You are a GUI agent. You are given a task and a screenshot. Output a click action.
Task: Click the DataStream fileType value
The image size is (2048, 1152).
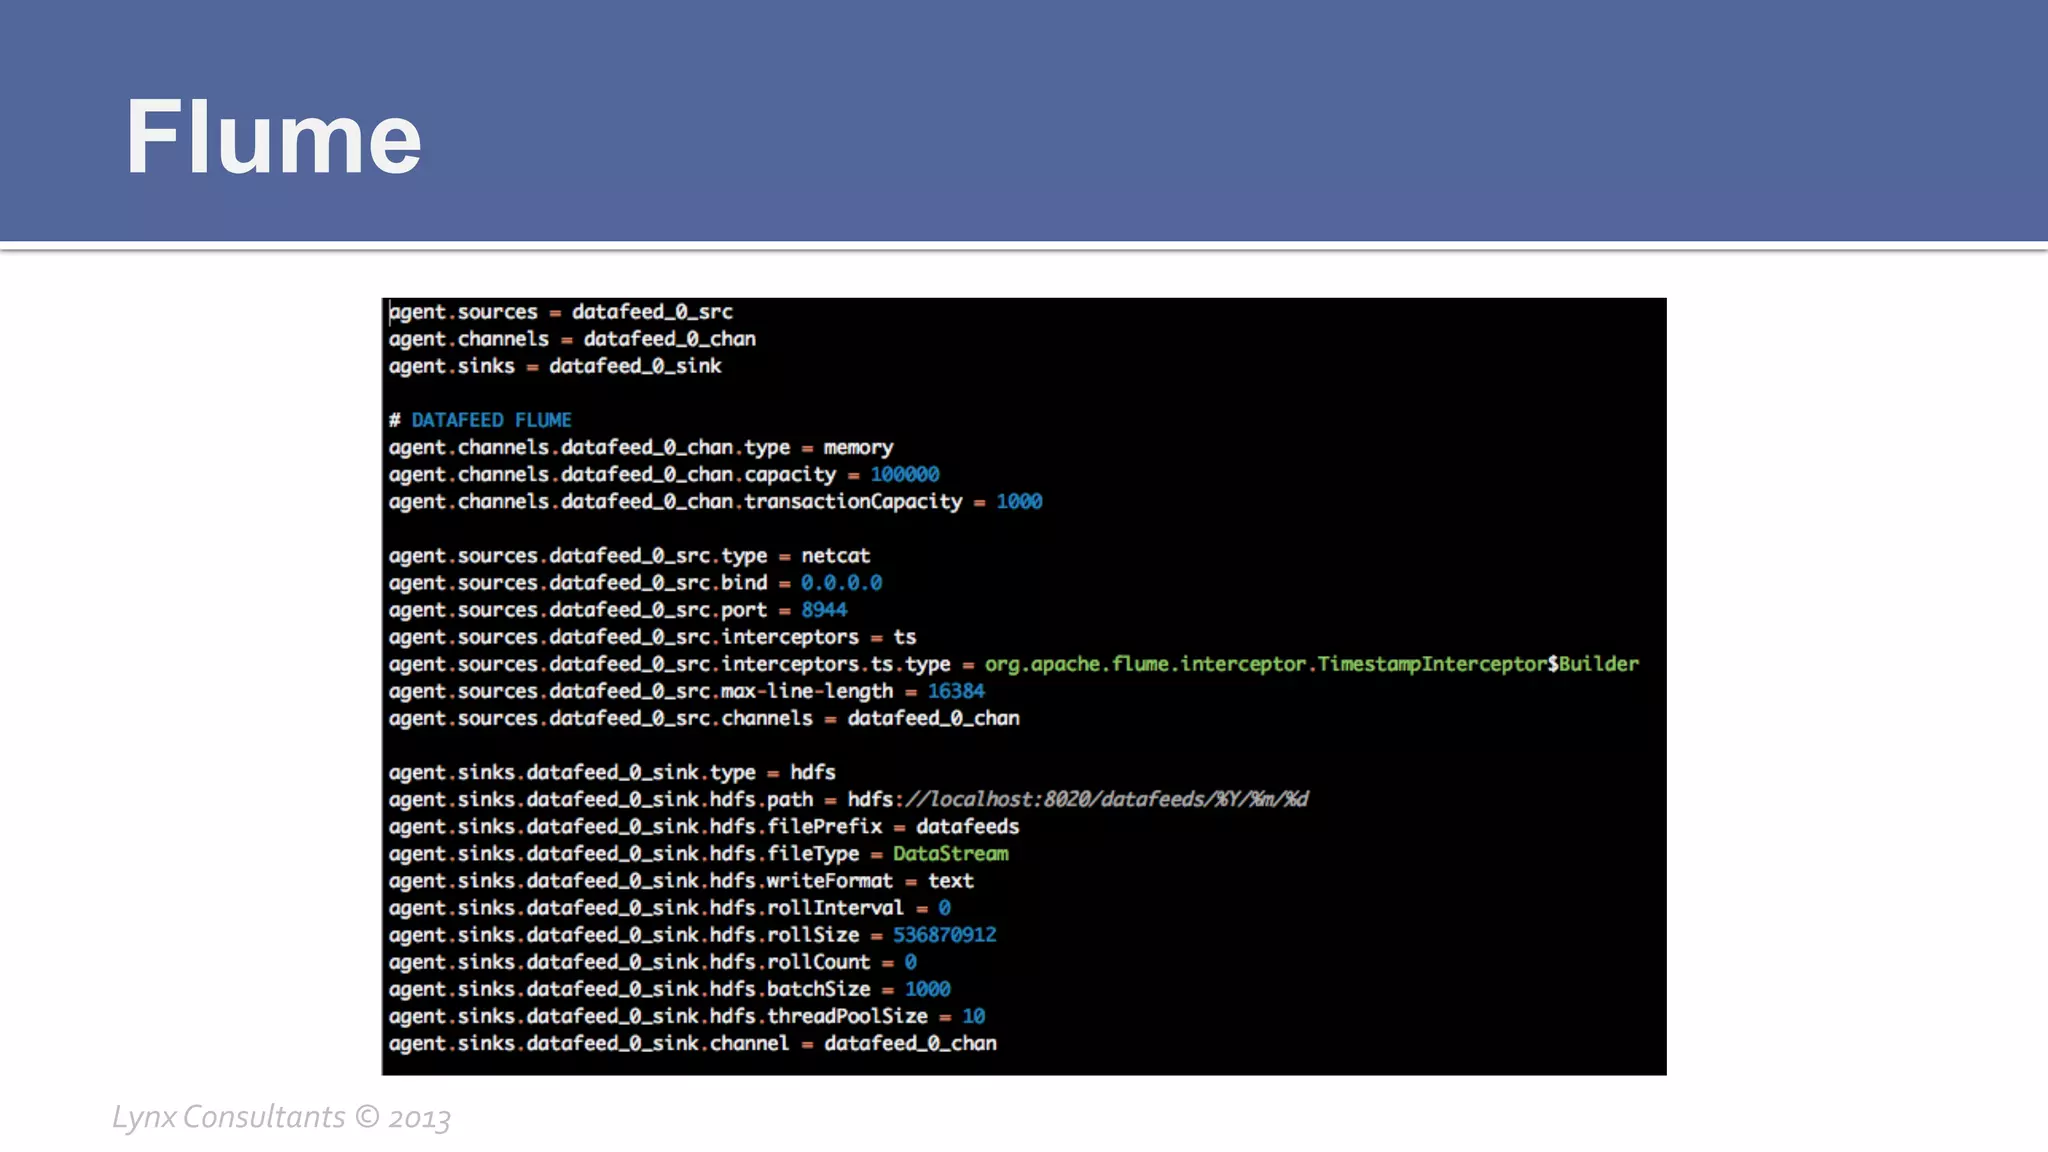950,853
